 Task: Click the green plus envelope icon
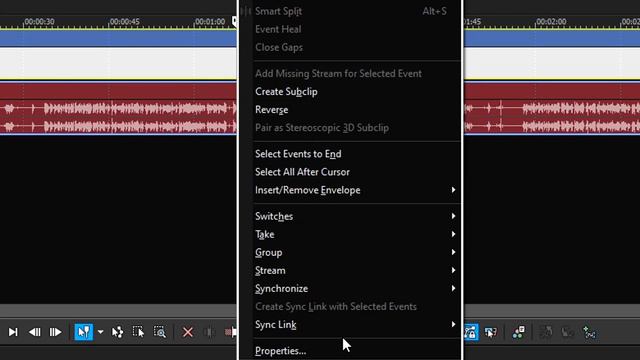point(589,332)
